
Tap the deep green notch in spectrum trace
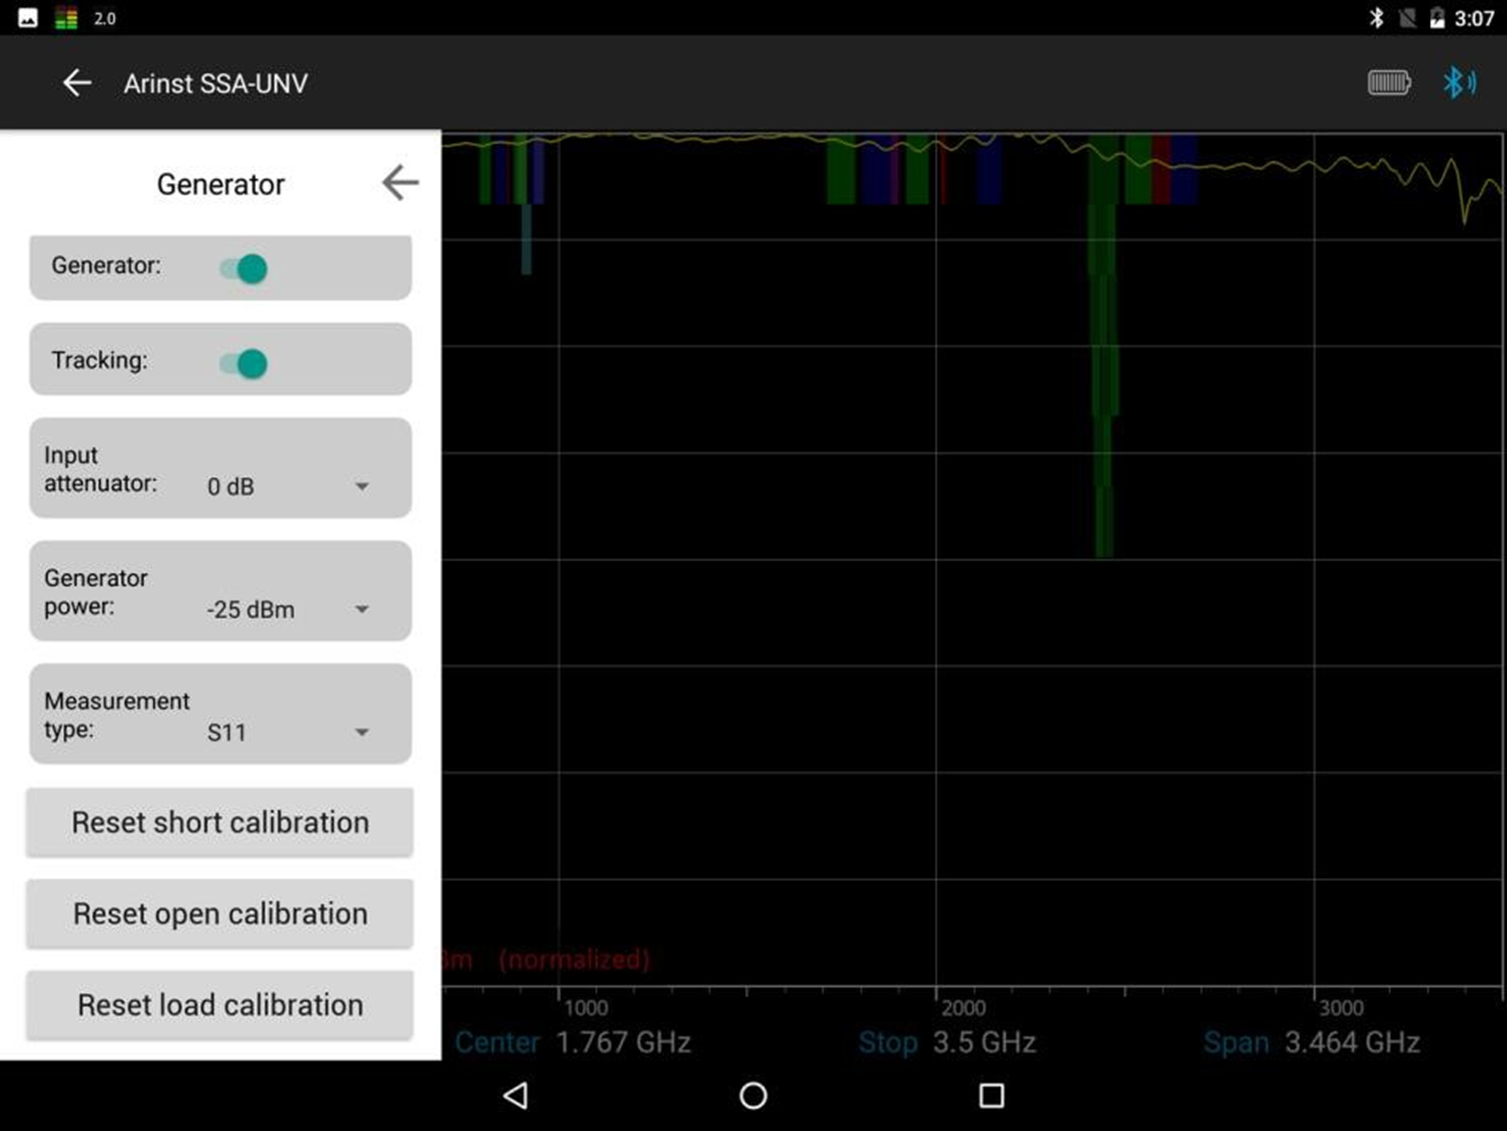[x=1103, y=400]
